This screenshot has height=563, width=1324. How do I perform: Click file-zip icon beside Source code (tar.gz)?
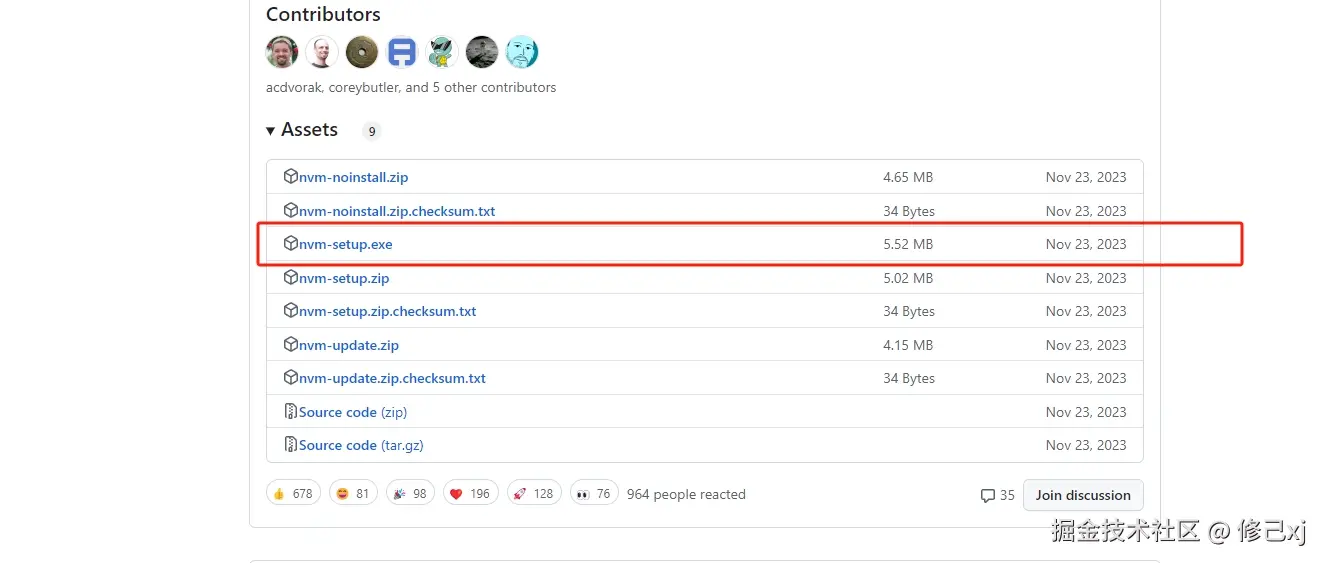coord(290,444)
